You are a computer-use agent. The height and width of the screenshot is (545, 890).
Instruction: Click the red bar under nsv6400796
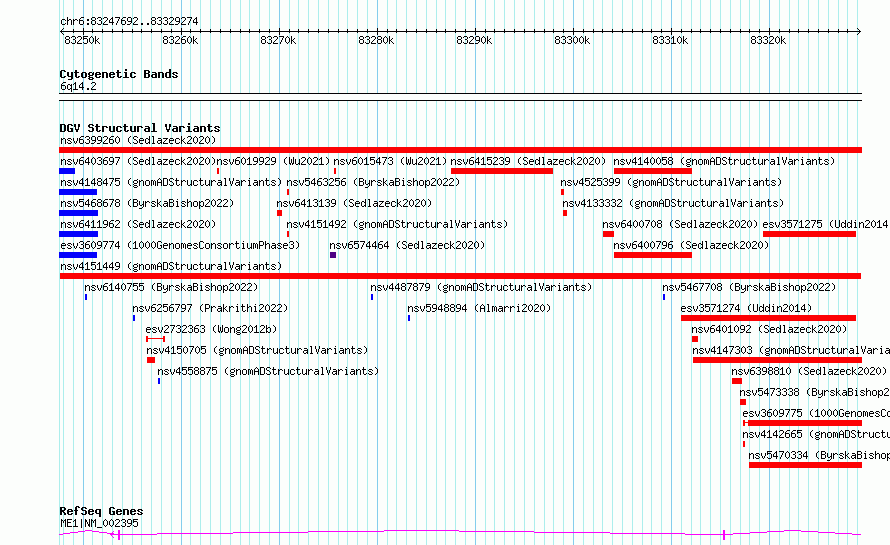point(653,255)
